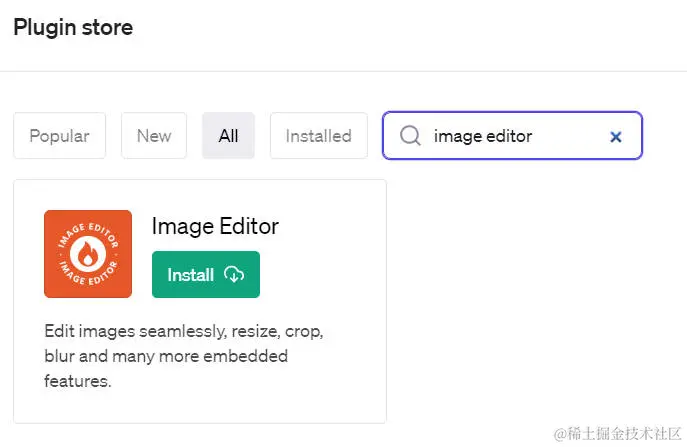Open the Popular plugins tab

pyautogui.click(x=59, y=135)
